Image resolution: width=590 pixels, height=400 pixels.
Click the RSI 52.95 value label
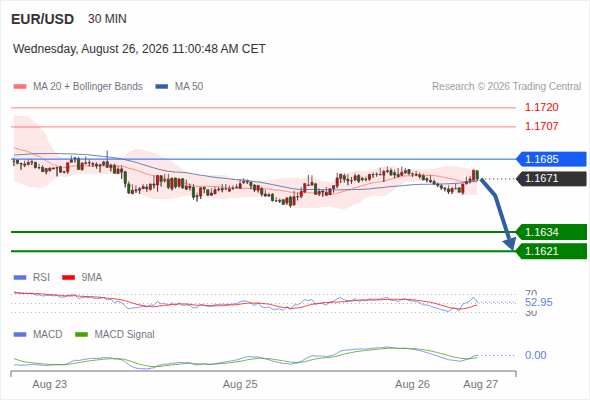tap(539, 303)
